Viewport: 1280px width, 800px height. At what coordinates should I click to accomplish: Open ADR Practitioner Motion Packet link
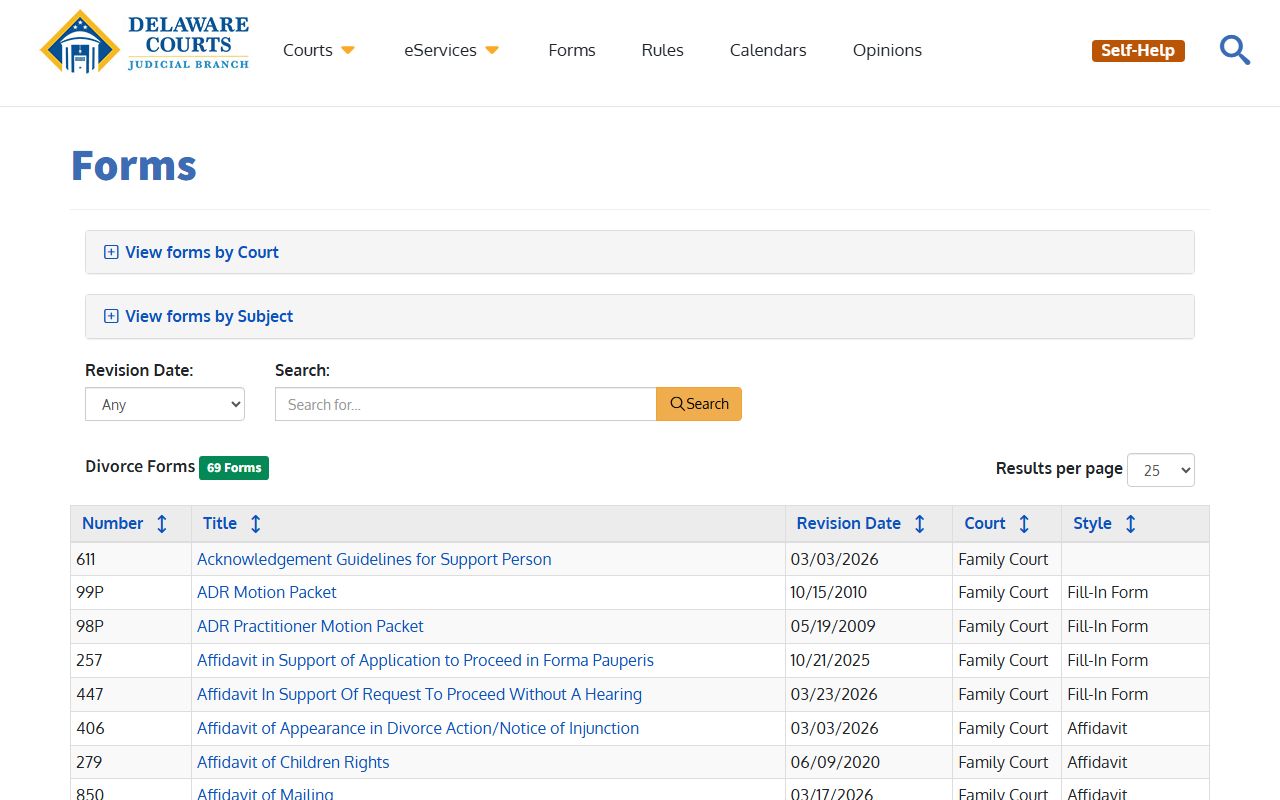pyautogui.click(x=310, y=626)
